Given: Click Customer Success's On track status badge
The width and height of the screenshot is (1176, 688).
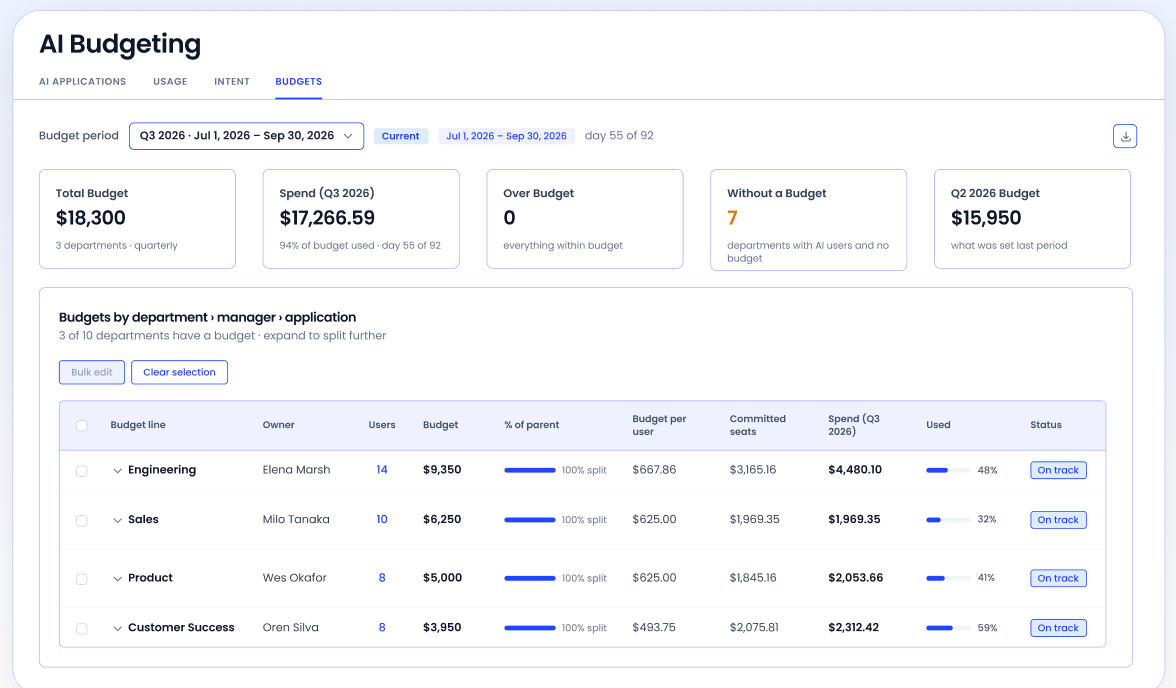Looking at the screenshot, I should tap(1058, 628).
